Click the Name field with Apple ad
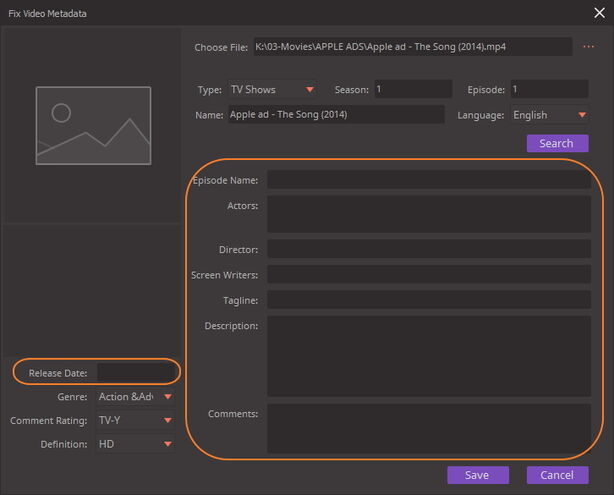Screen dimensions: 614x495 point(336,114)
